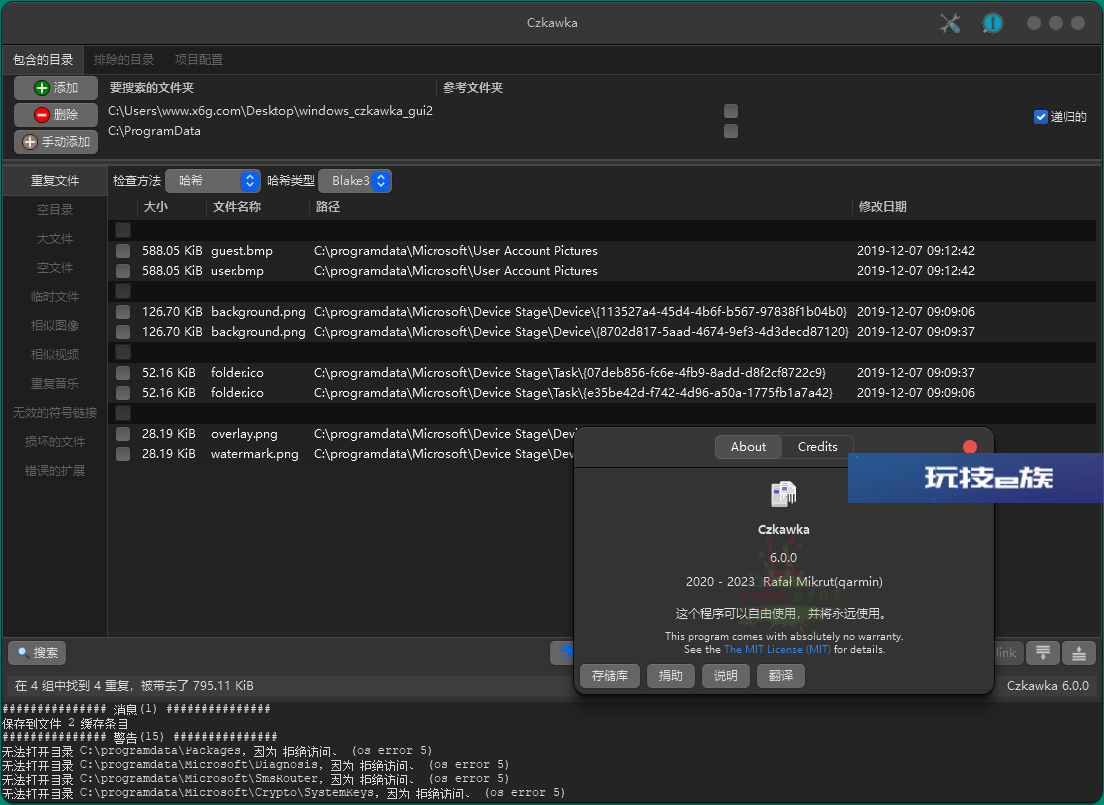The height and width of the screenshot is (805, 1104).
Task: Select the folder.ico row dated 09:09:06
Action: click(602, 393)
